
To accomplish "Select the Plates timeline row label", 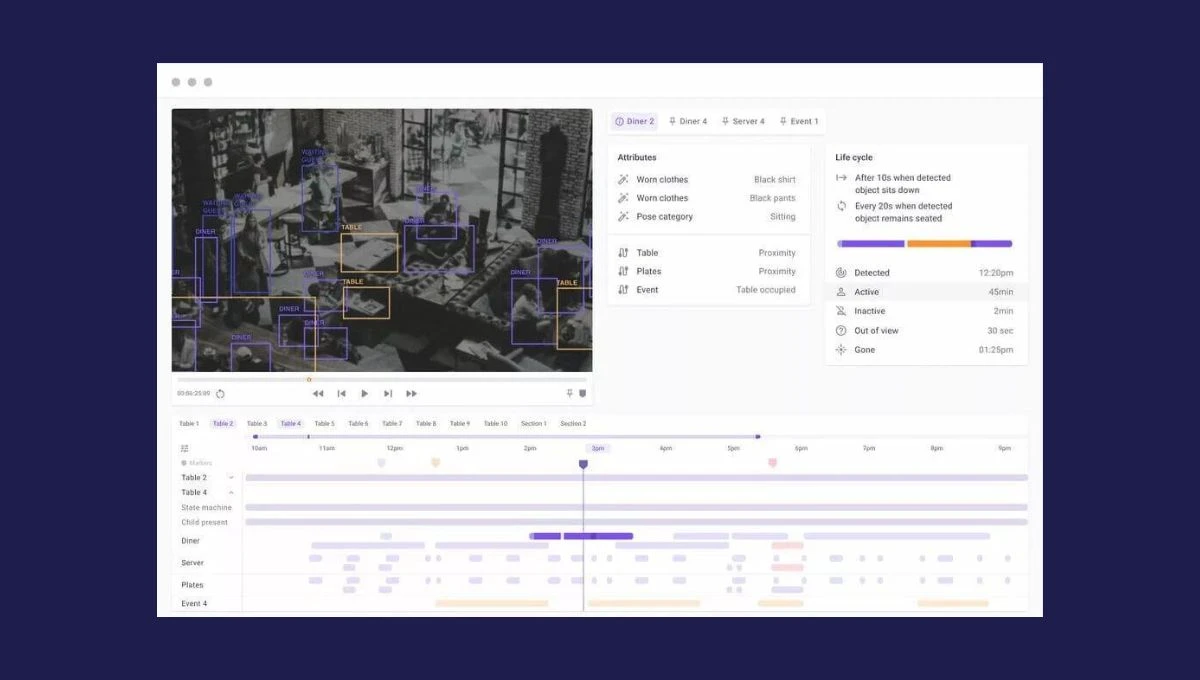I will pos(192,585).
